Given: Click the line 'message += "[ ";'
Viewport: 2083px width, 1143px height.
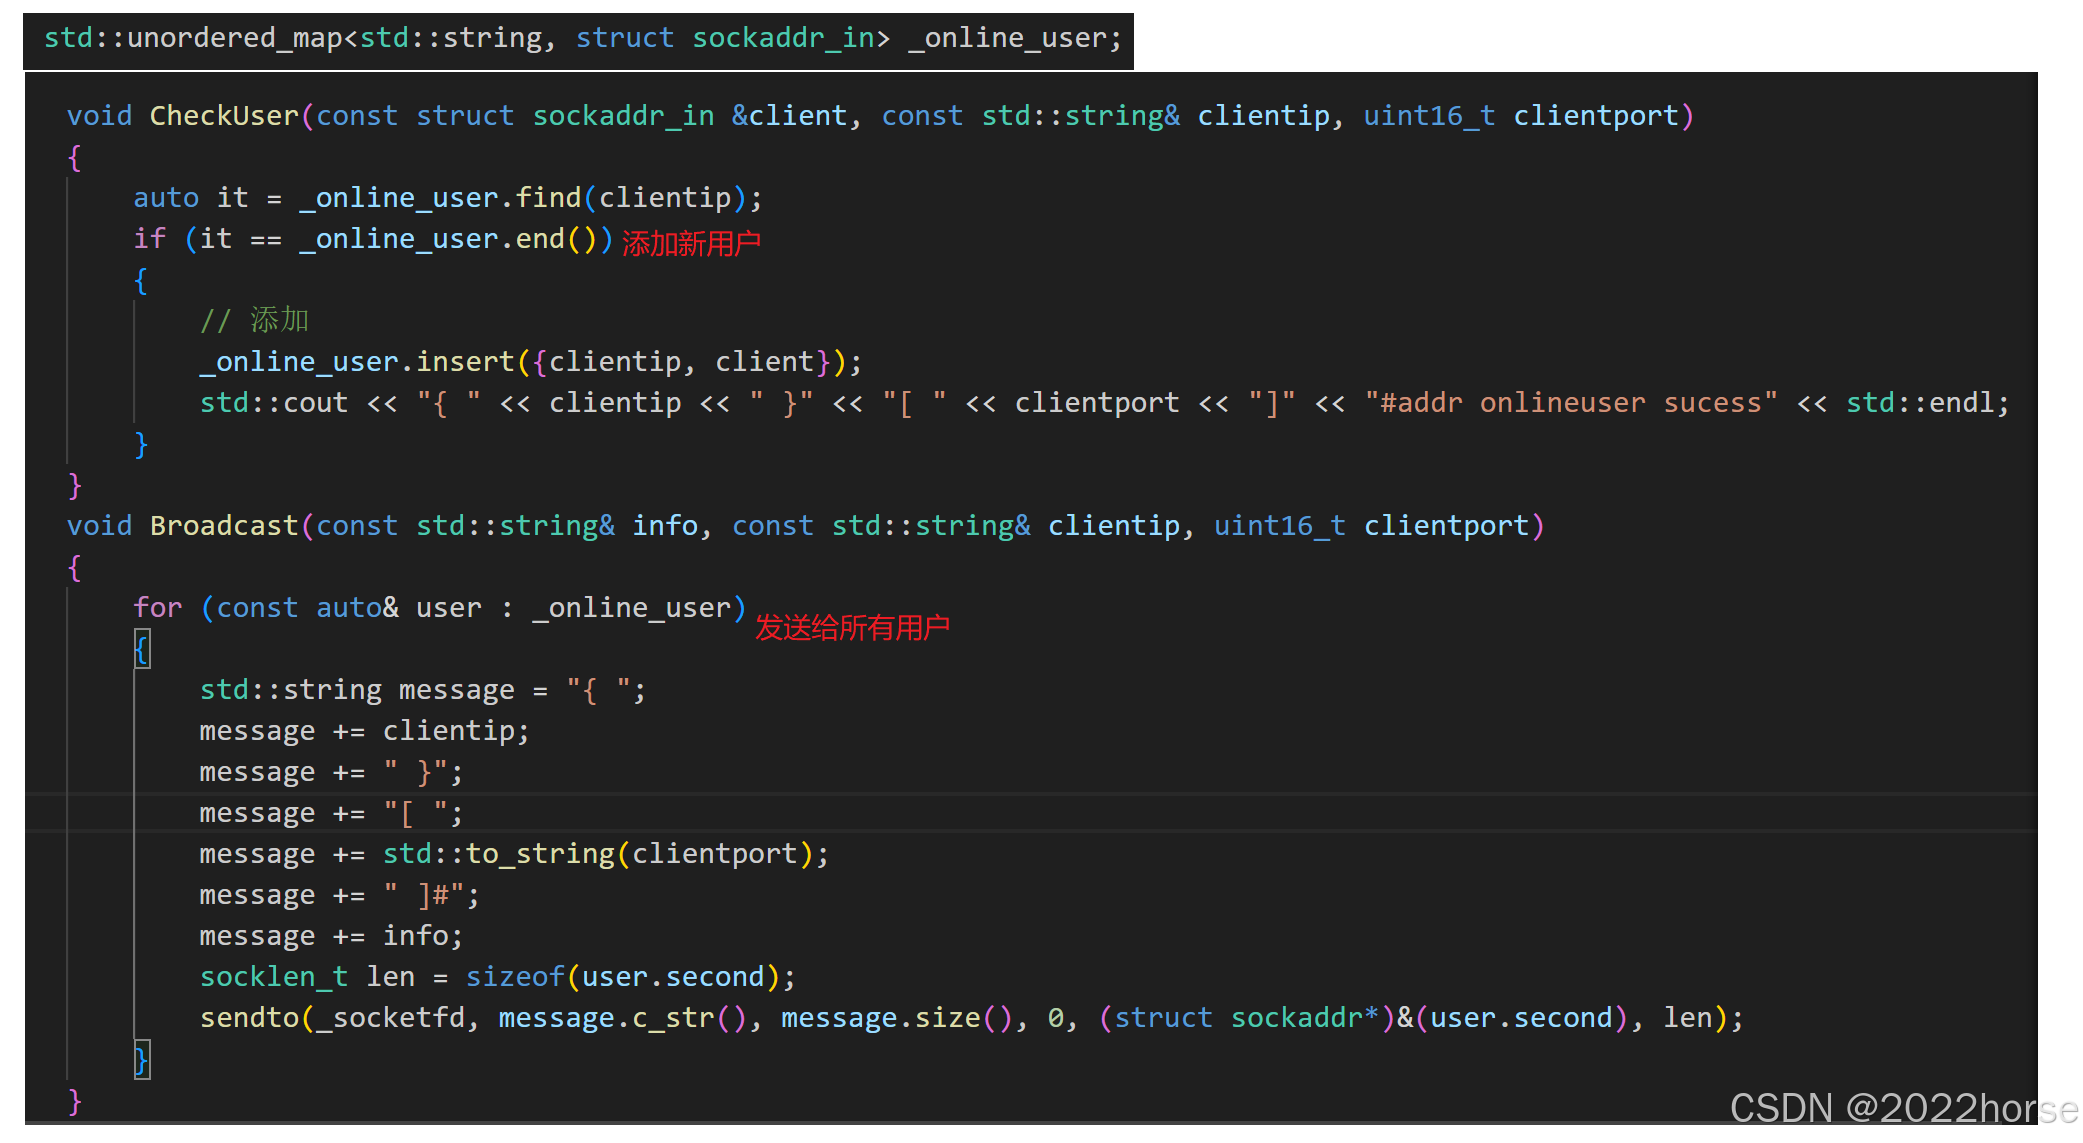Looking at the screenshot, I should coord(331,813).
